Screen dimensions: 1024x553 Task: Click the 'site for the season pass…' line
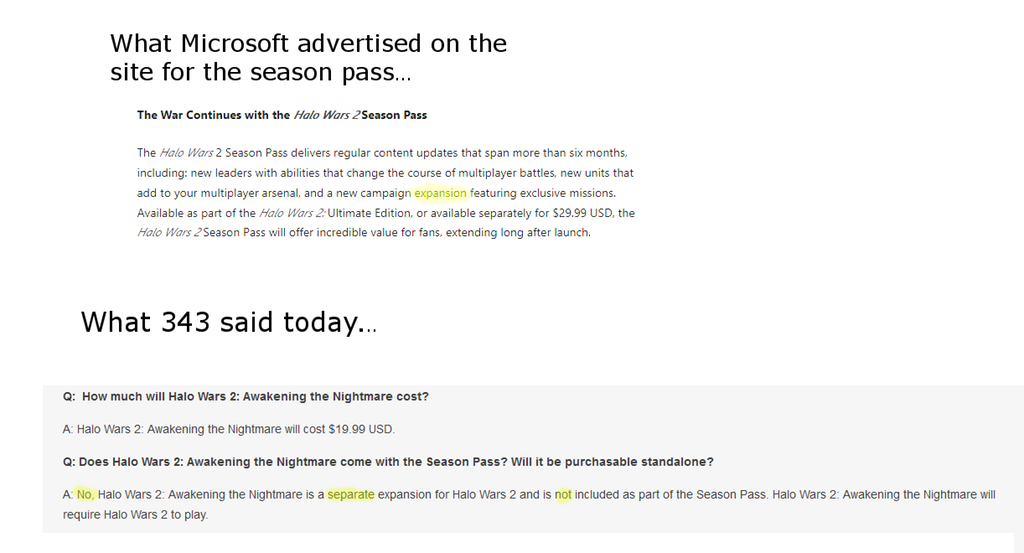pyautogui.click(x=261, y=72)
